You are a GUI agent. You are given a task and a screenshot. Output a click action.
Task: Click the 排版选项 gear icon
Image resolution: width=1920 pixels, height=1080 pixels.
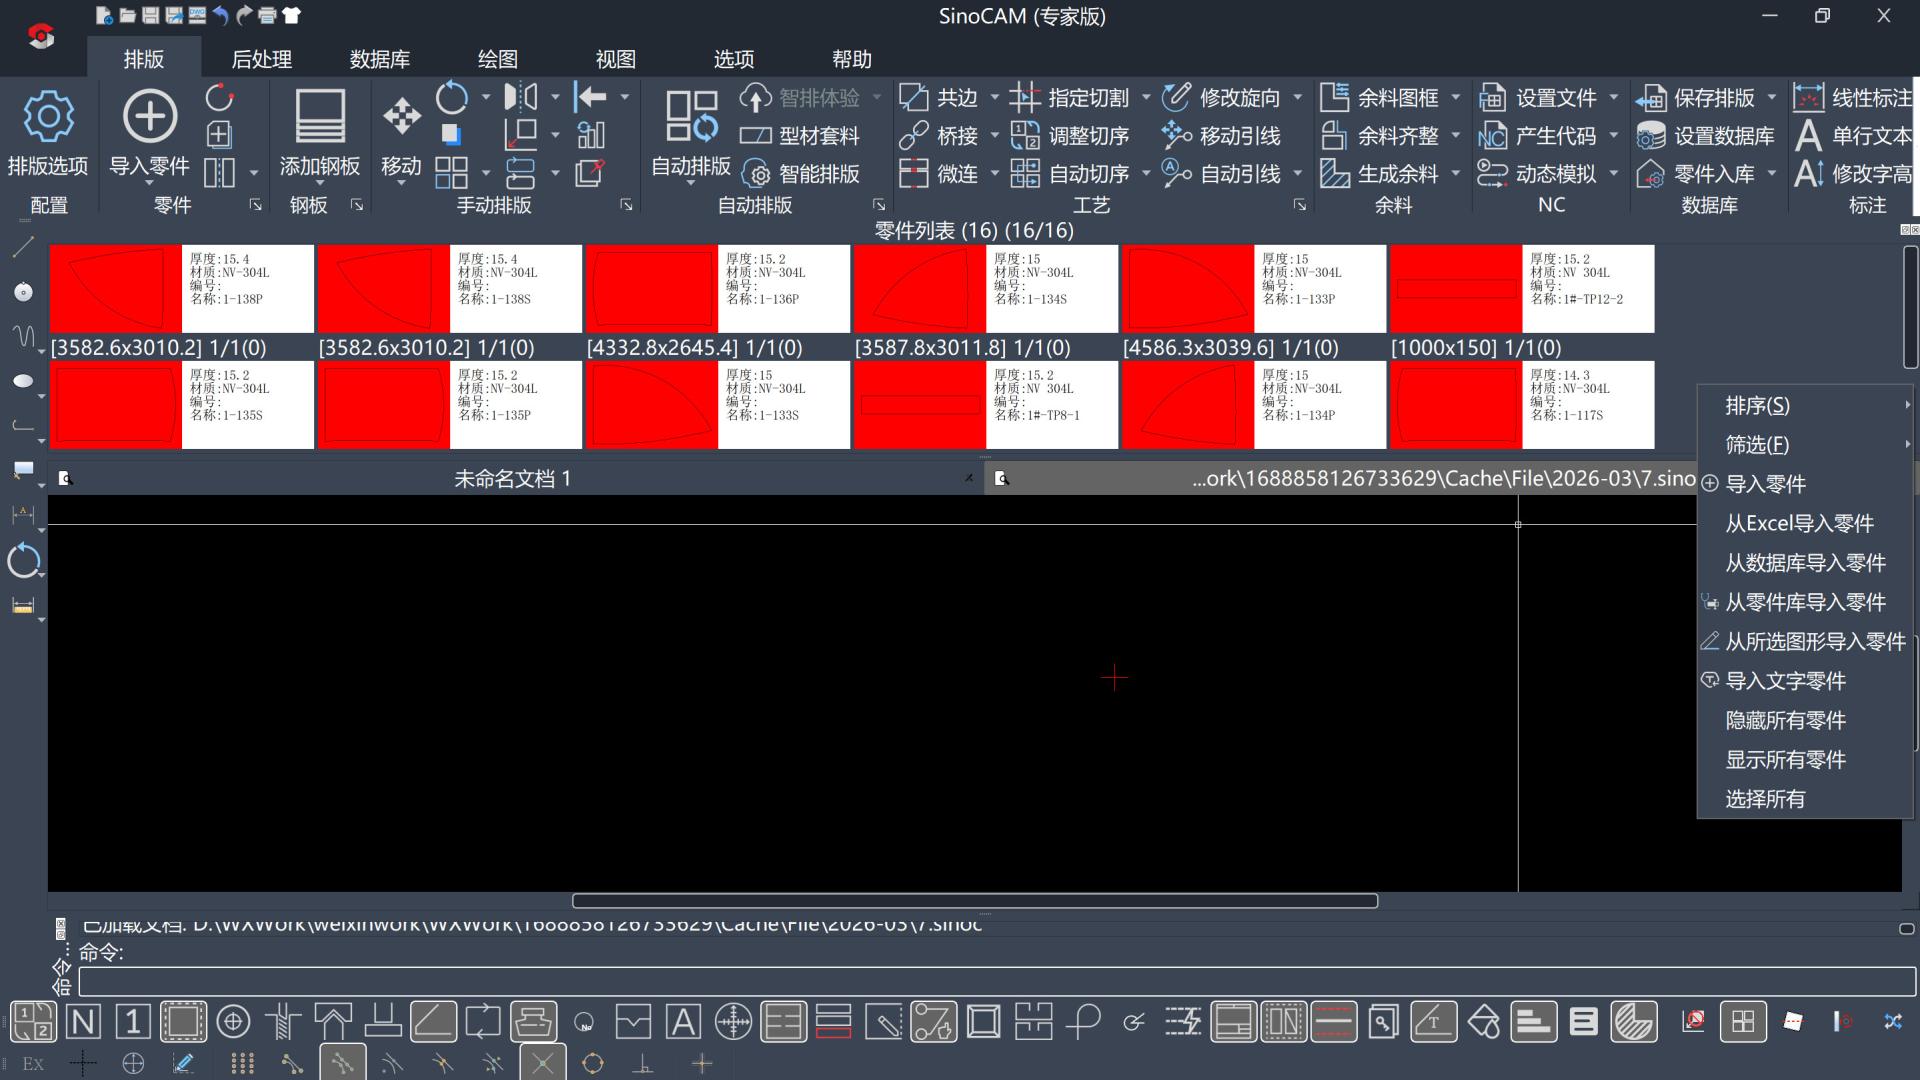pyautogui.click(x=47, y=117)
